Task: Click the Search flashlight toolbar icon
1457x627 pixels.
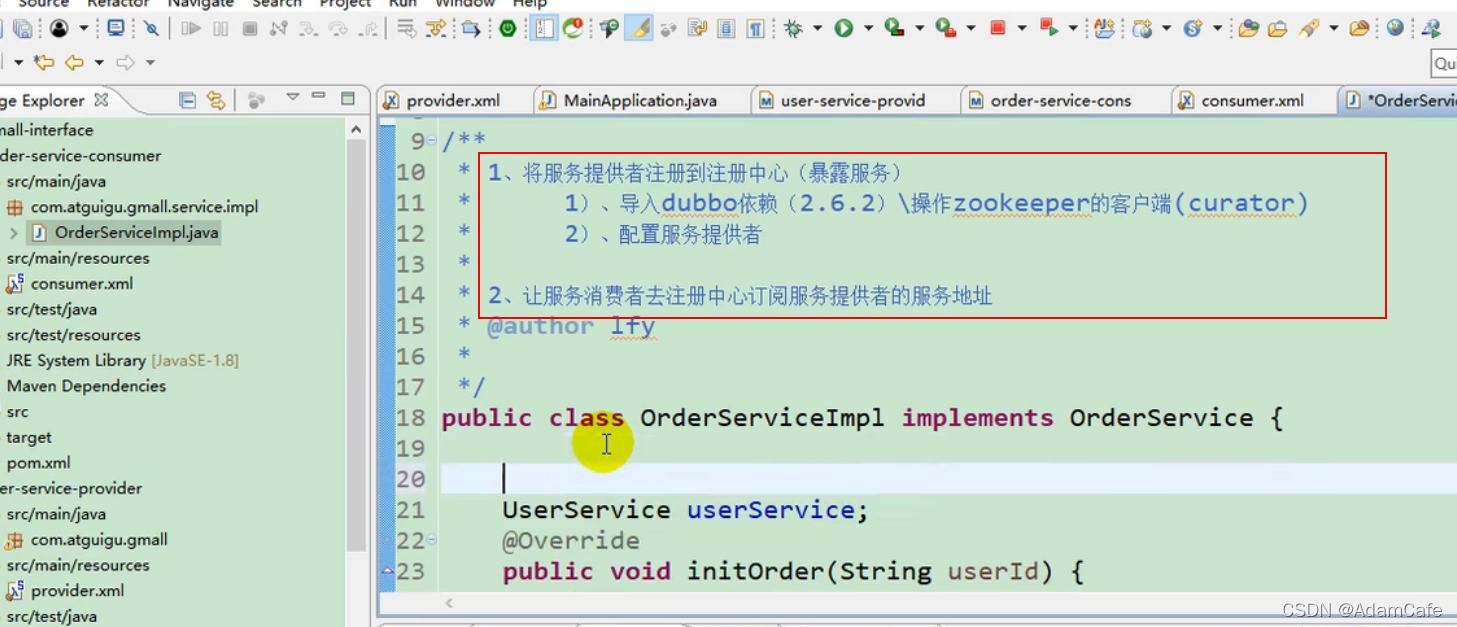Action: coord(1309,29)
